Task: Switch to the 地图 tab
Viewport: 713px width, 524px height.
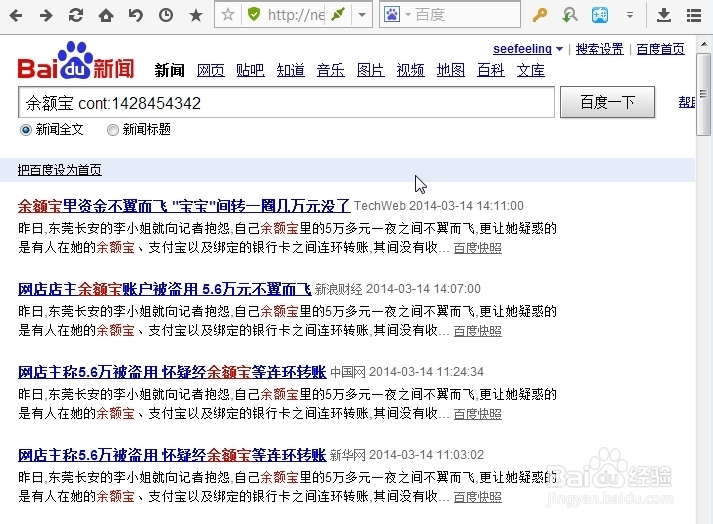Action: (x=451, y=71)
